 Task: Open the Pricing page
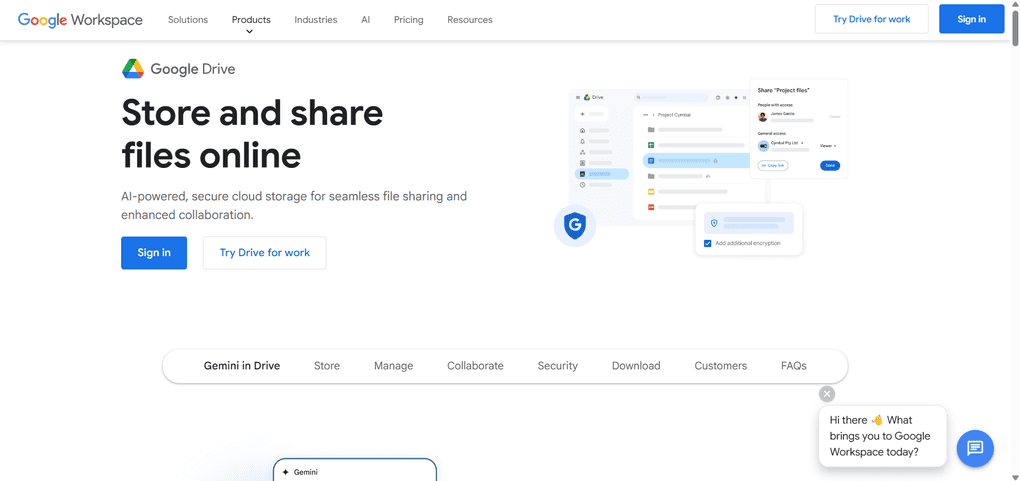click(409, 20)
